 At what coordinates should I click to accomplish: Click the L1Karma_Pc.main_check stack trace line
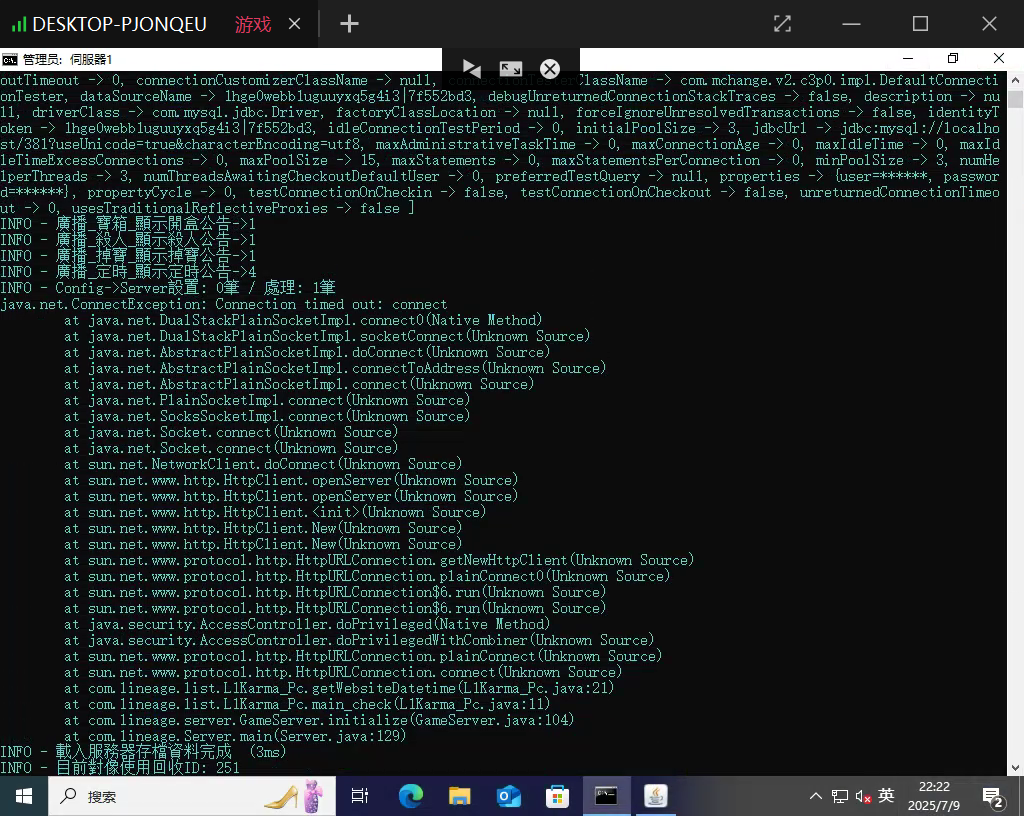(x=307, y=704)
